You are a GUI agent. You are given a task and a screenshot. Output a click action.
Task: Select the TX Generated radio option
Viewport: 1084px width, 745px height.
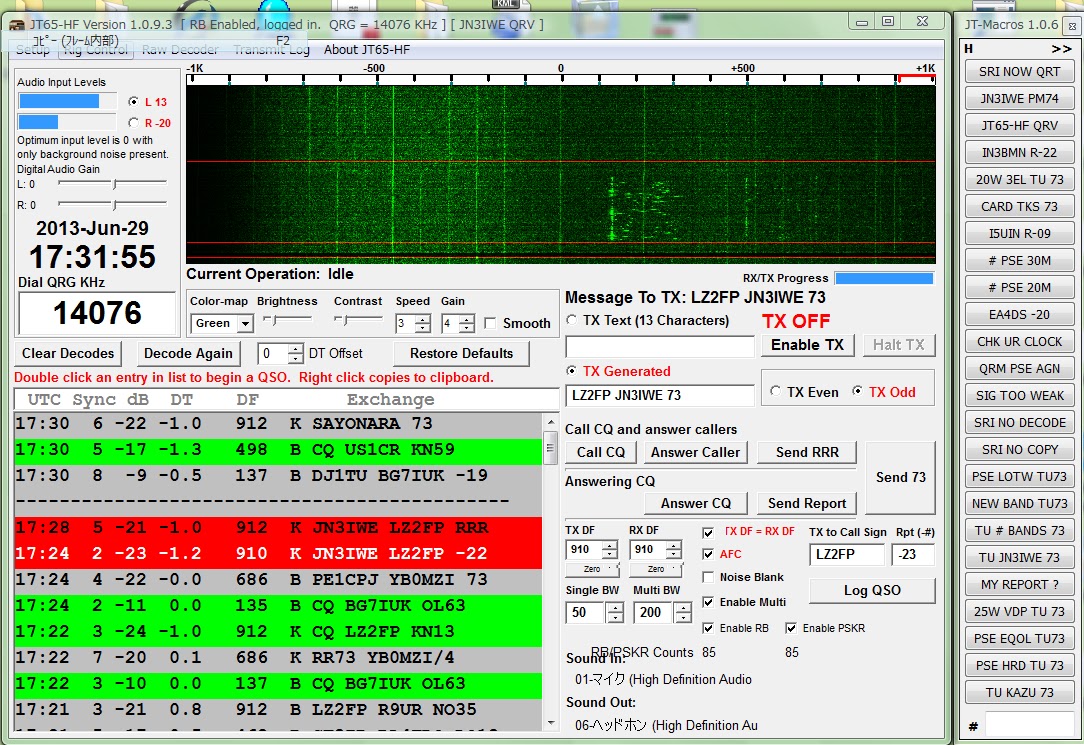(572, 371)
